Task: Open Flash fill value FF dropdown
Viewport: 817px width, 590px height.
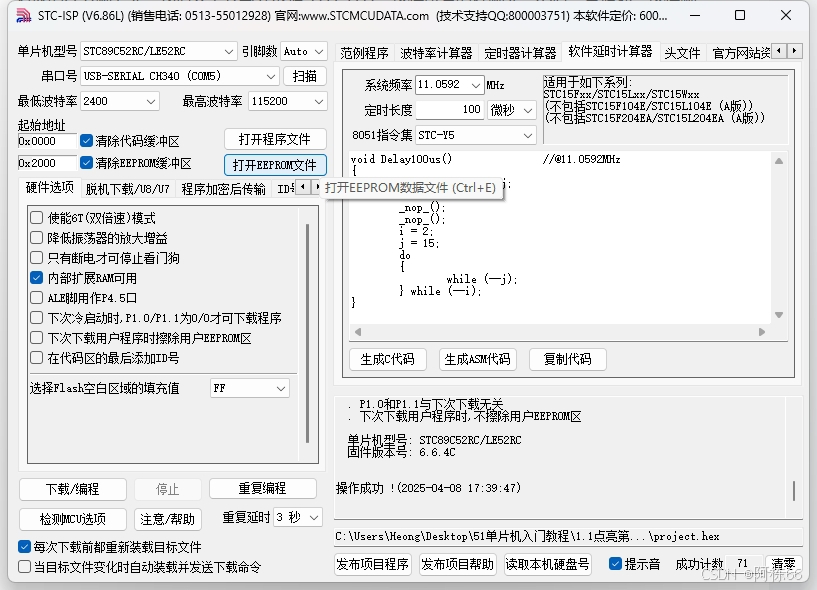Action: point(250,388)
